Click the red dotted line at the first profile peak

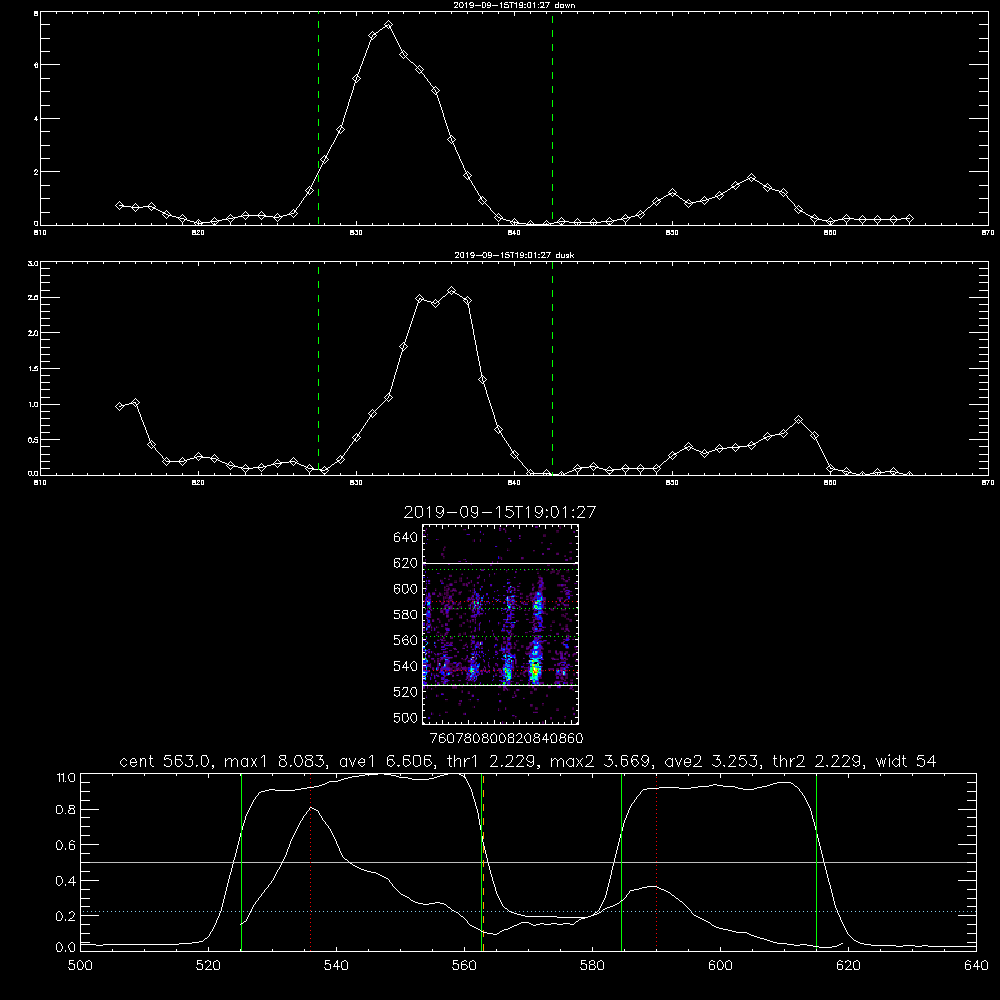[x=311, y=862]
